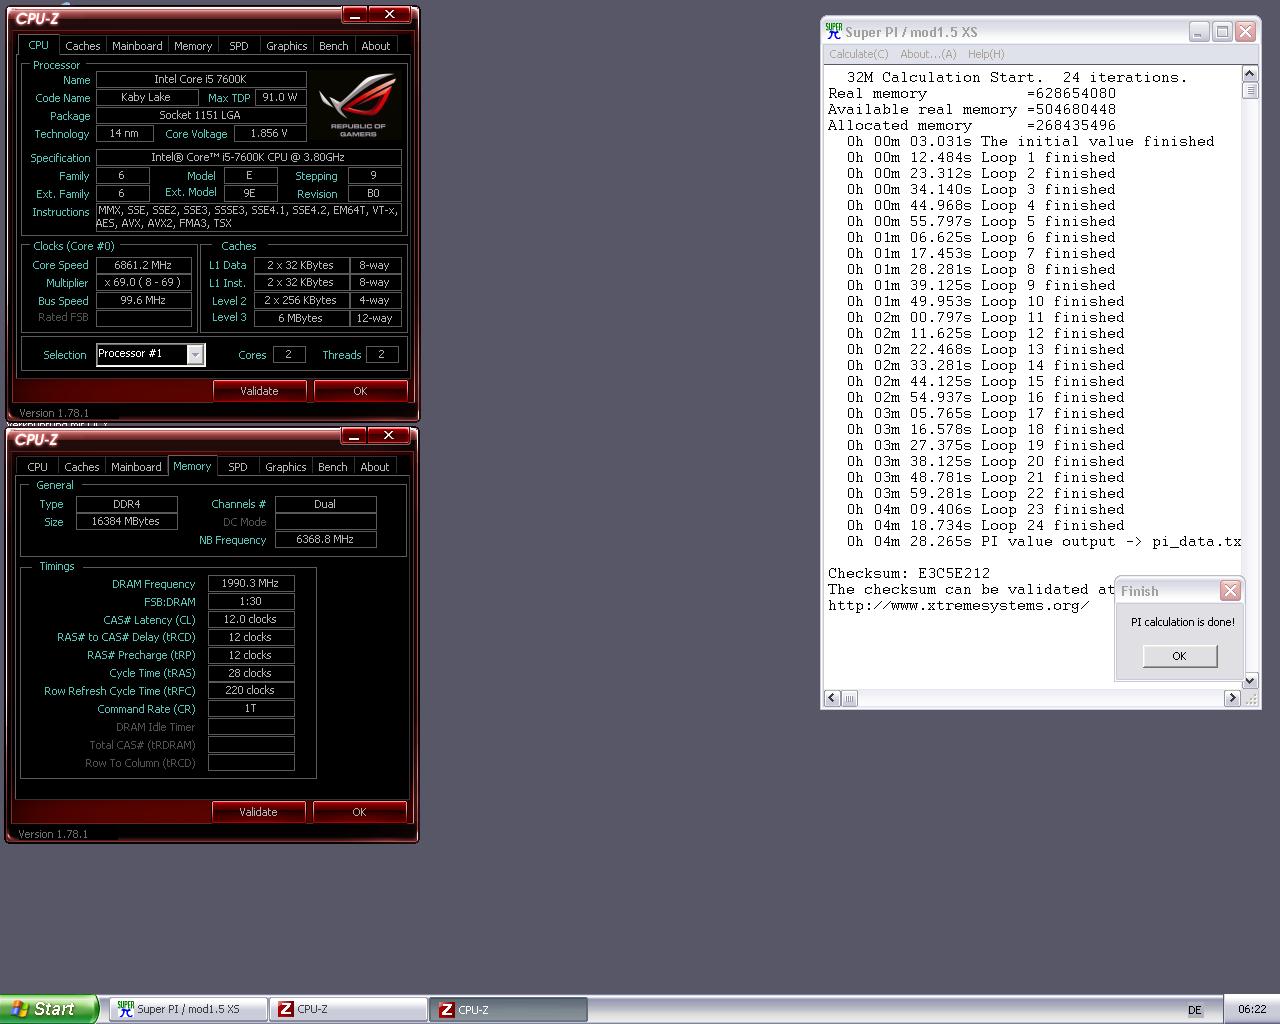The width and height of the screenshot is (1280, 1024).
Task: Click Validate in the CPU-Z Memory window
Action: [258, 812]
